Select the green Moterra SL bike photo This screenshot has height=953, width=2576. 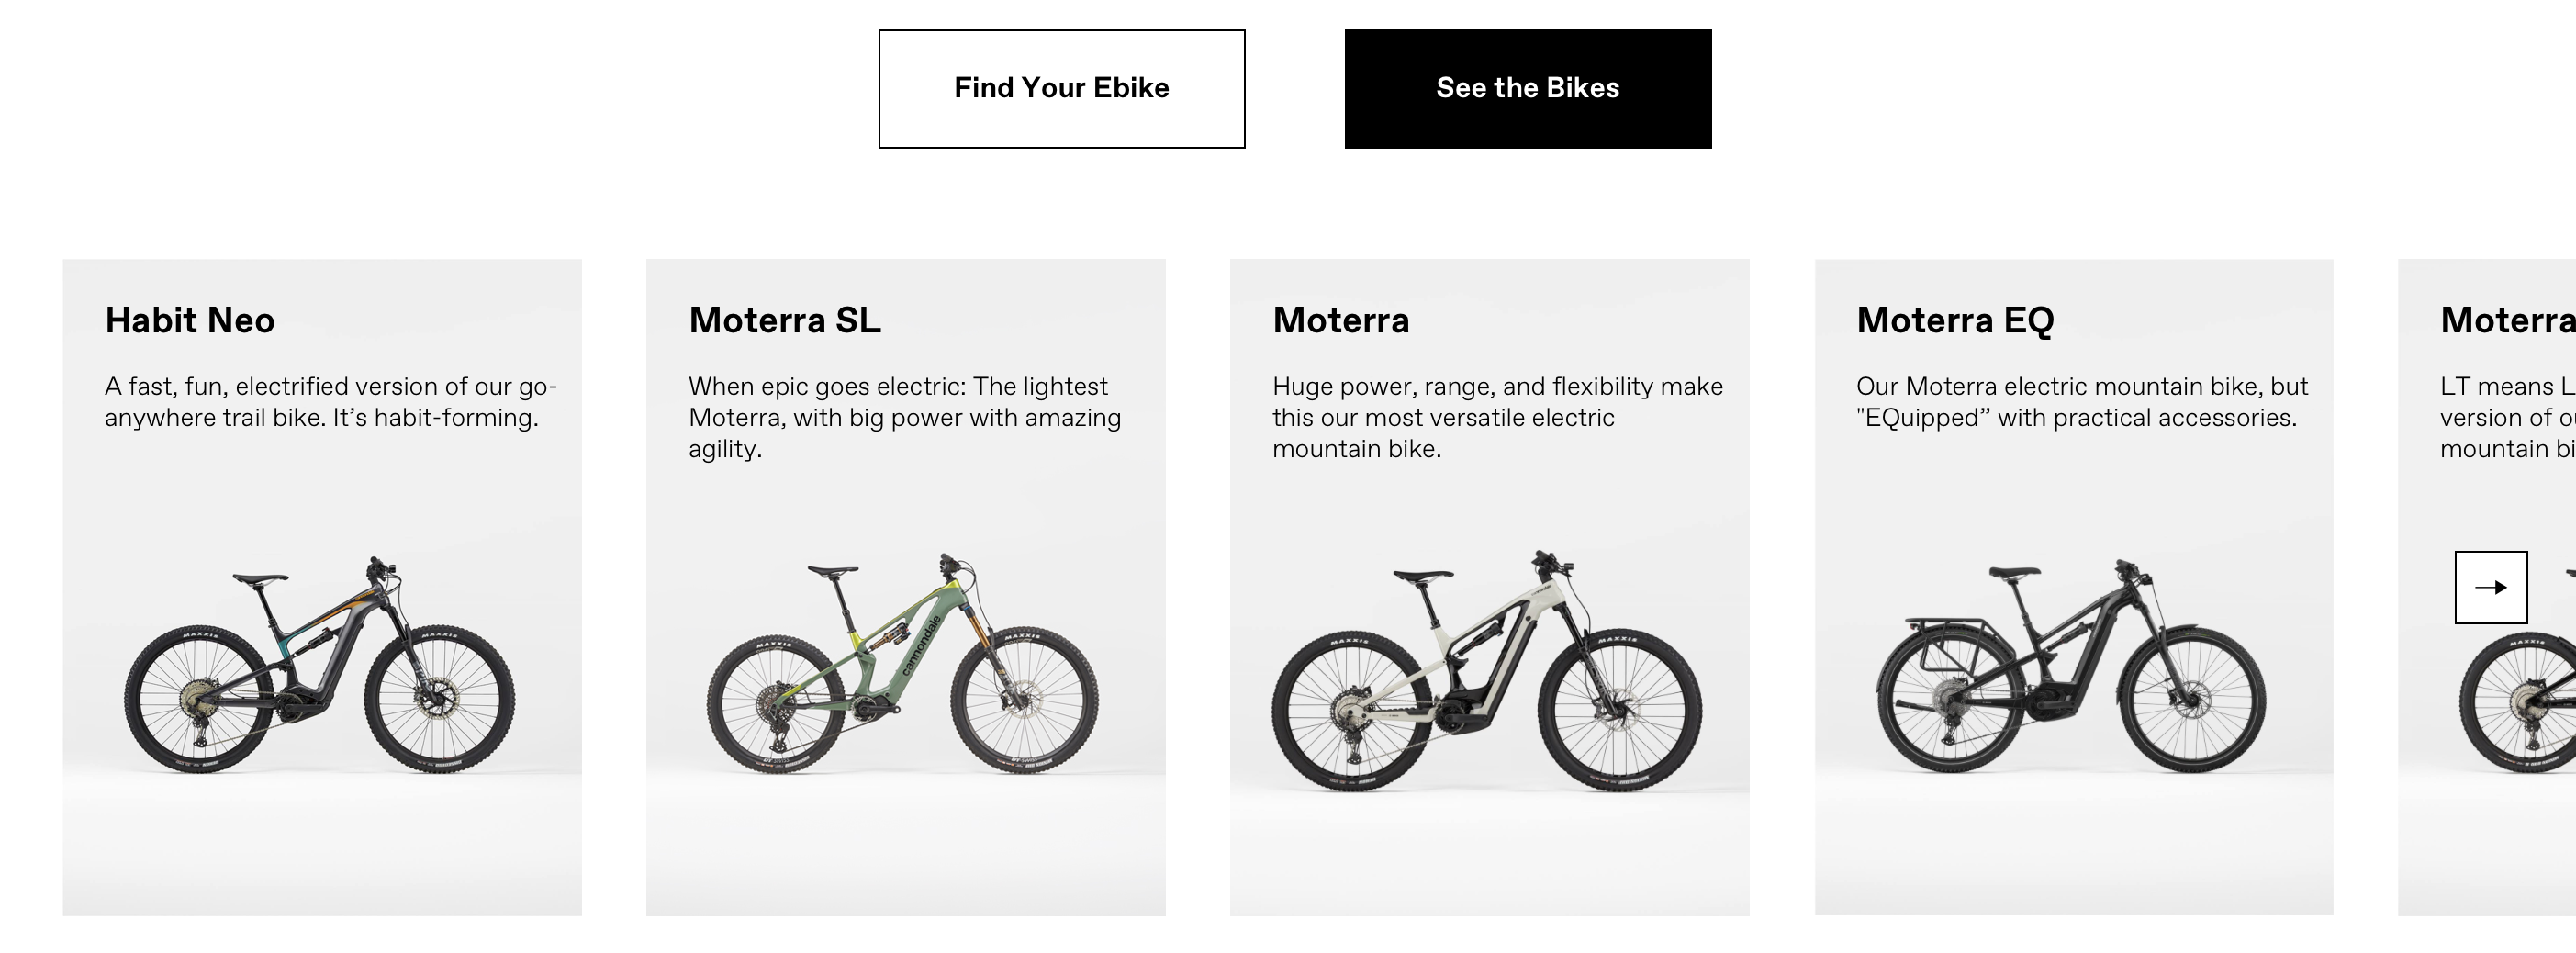pyautogui.click(x=902, y=665)
